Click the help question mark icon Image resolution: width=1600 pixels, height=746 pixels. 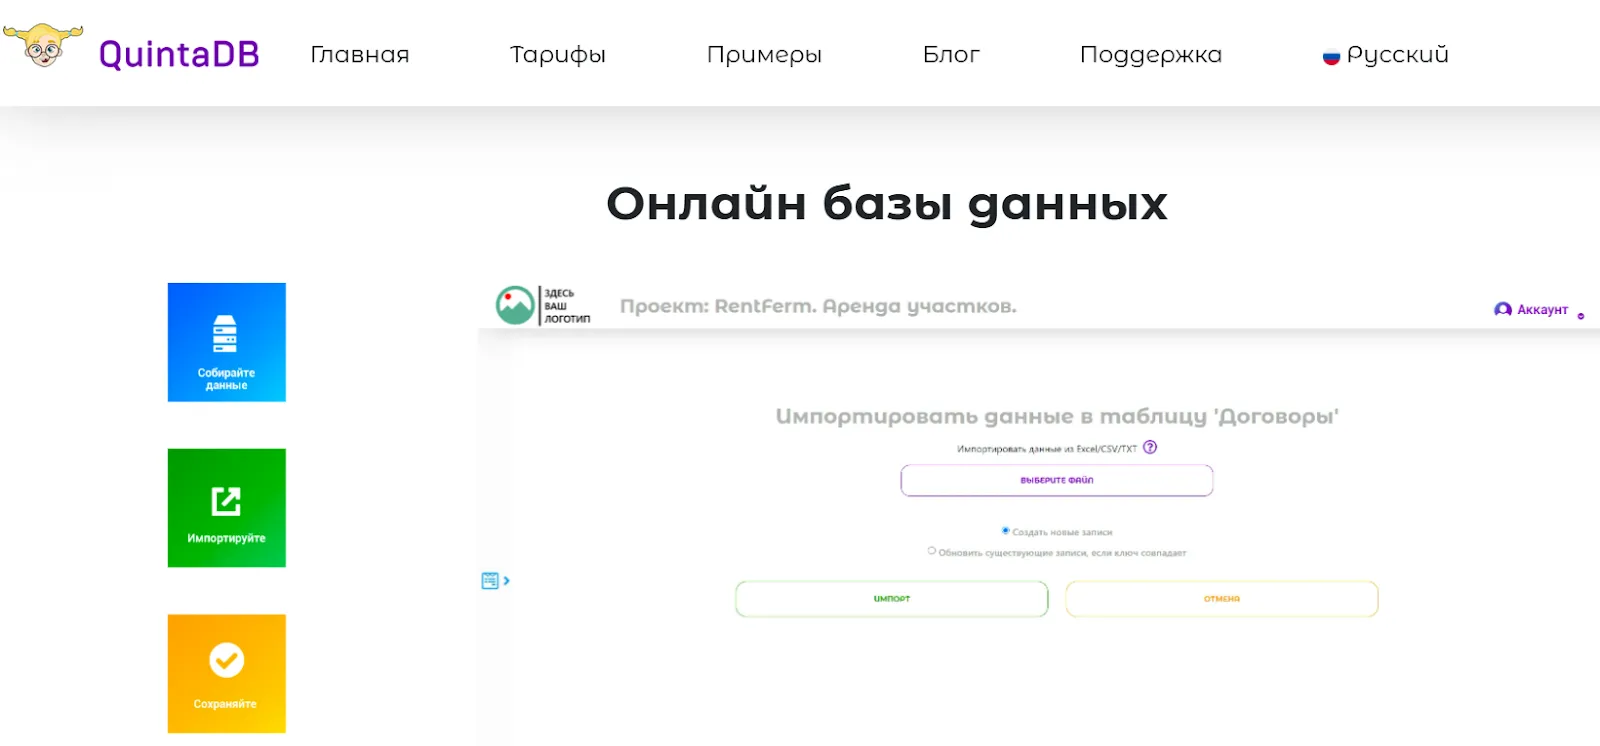1150,447
